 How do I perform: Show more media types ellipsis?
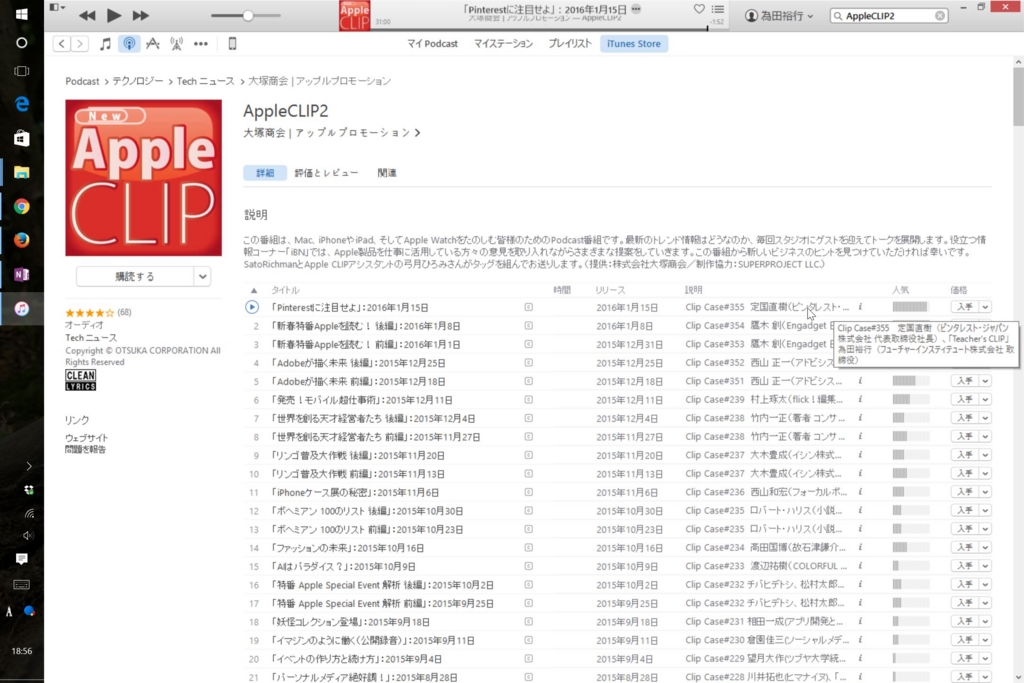point(201,44)
